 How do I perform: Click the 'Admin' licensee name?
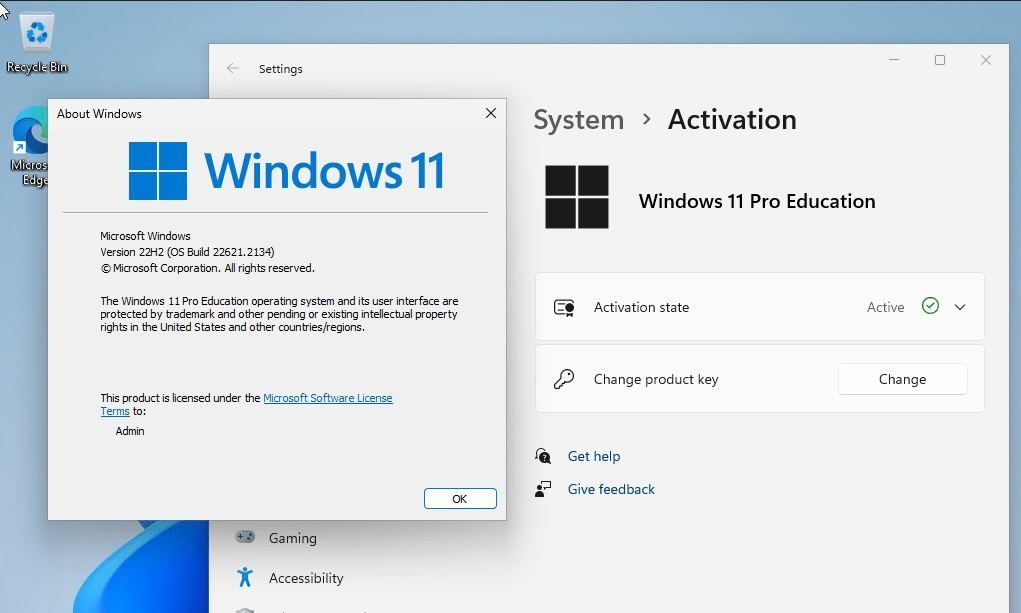coord(130,431)
